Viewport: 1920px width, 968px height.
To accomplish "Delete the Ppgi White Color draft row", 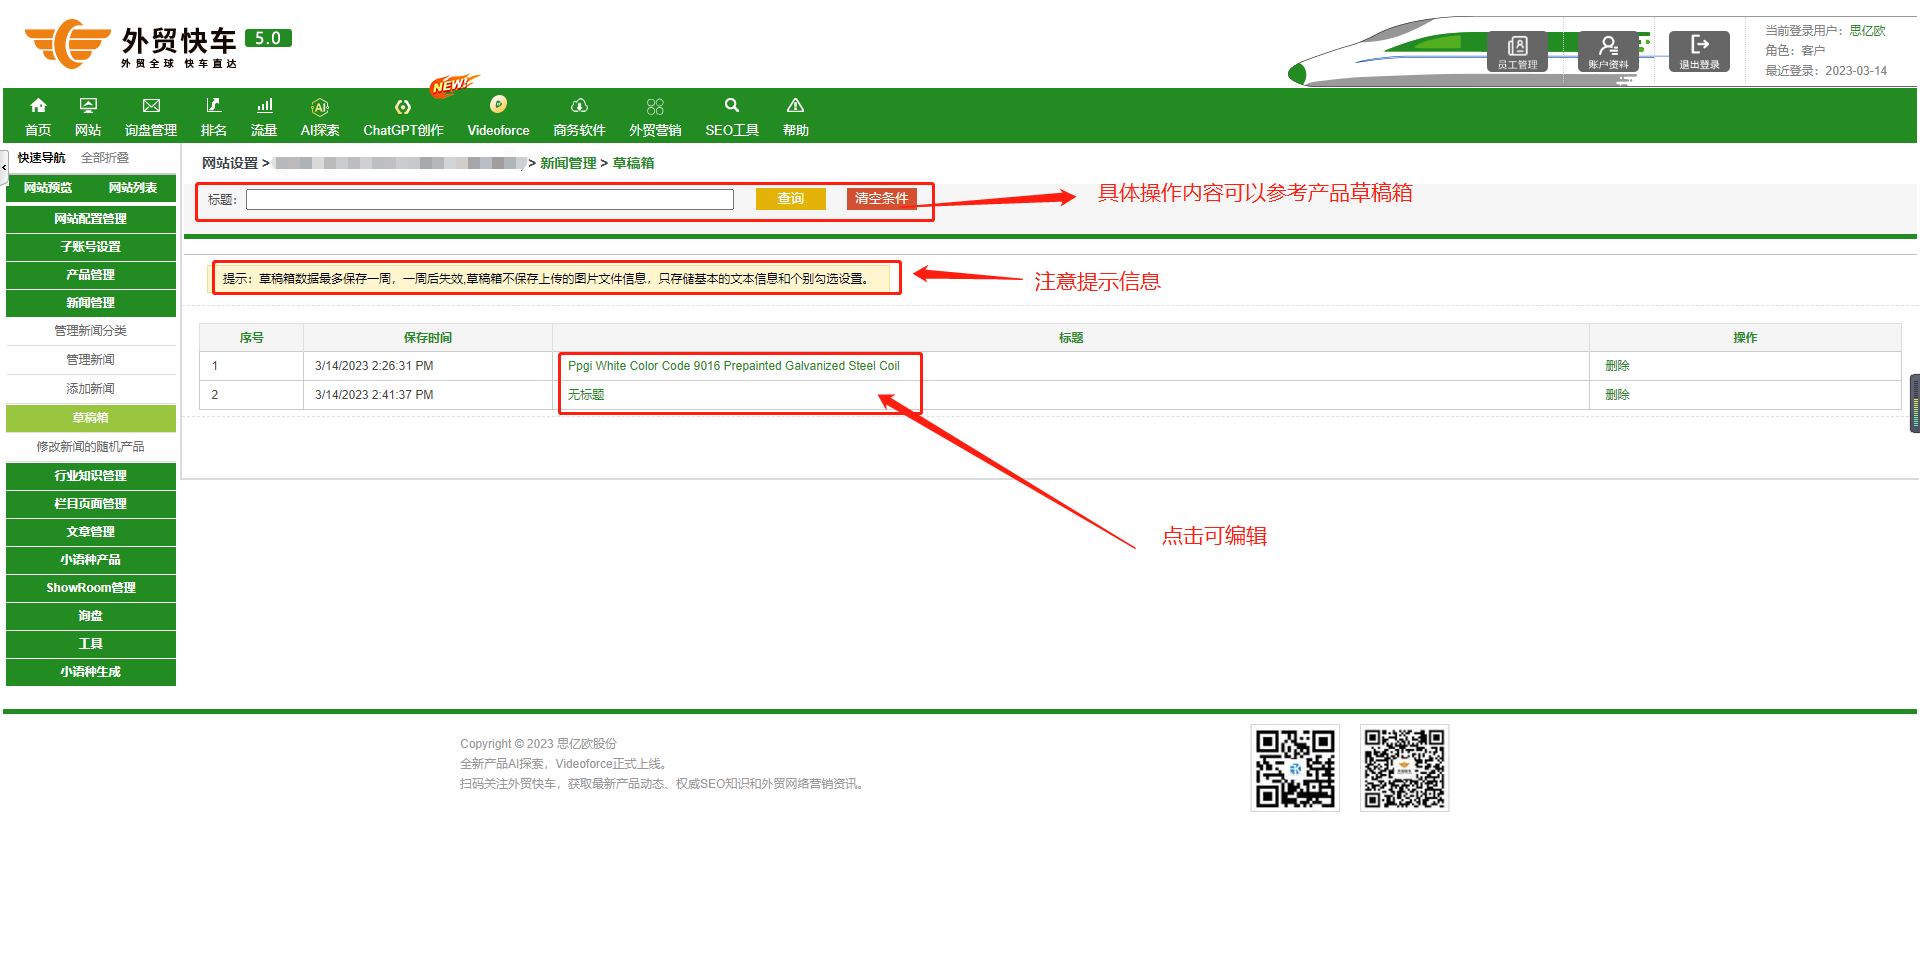I will 1617,366.
